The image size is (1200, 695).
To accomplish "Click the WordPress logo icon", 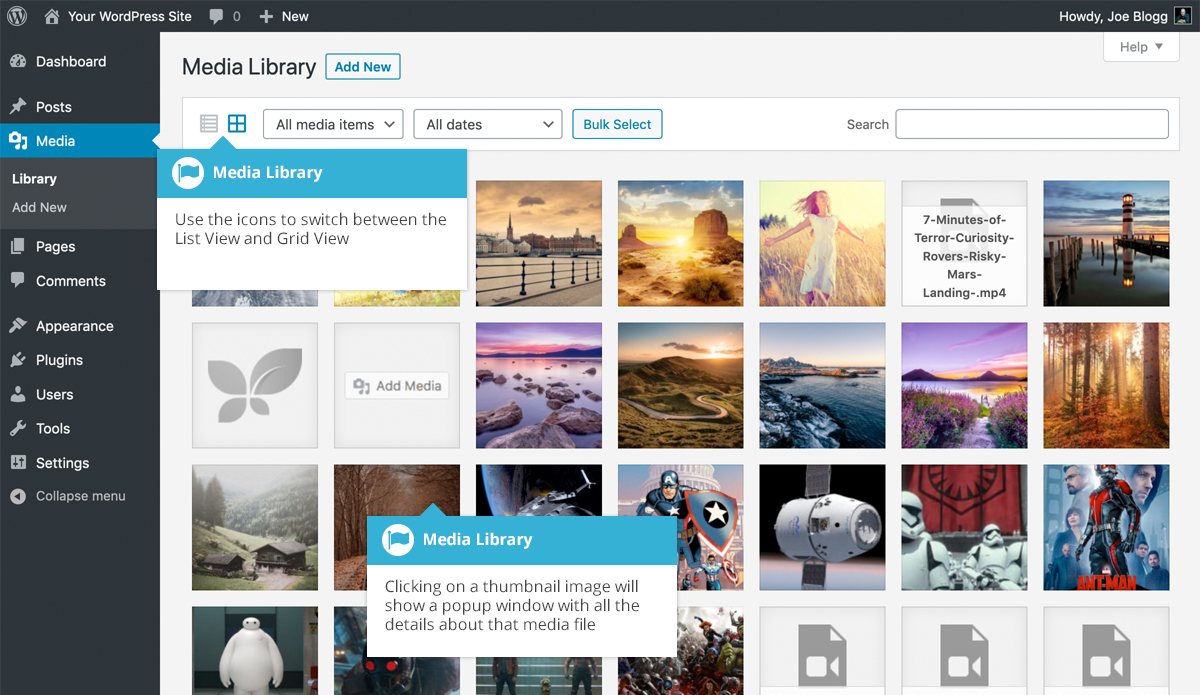I will coord(19,16).
